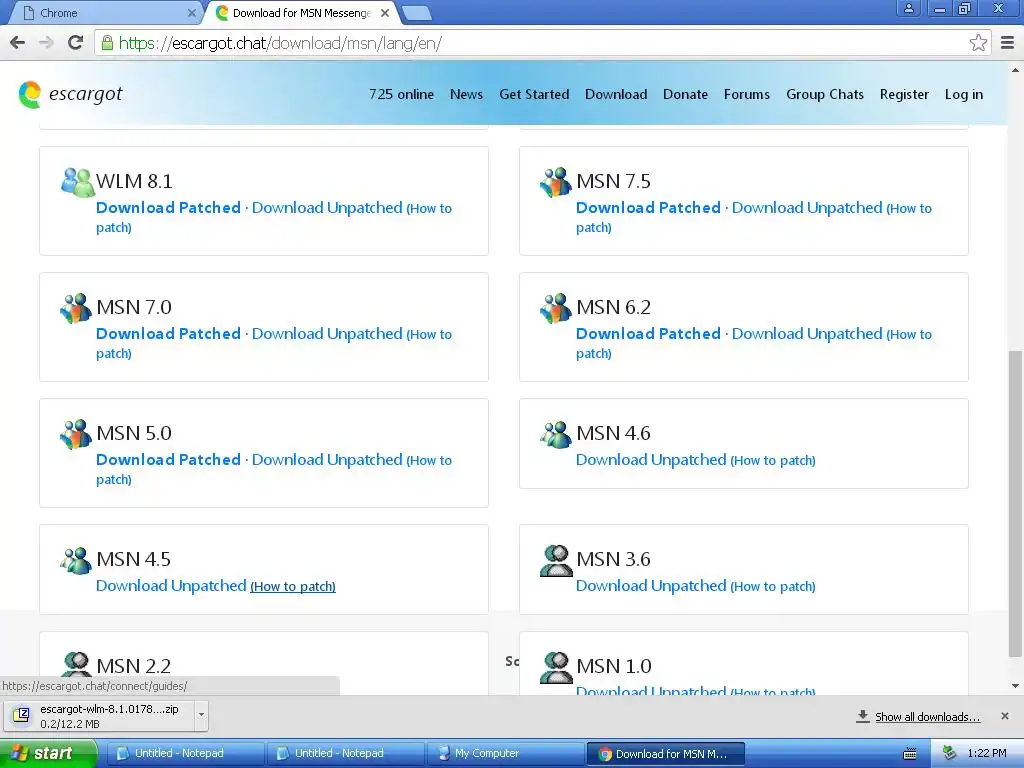1024x768 pixels.
Task: Click the keyboard icon in system tray
Action: [x=910, y=754]
